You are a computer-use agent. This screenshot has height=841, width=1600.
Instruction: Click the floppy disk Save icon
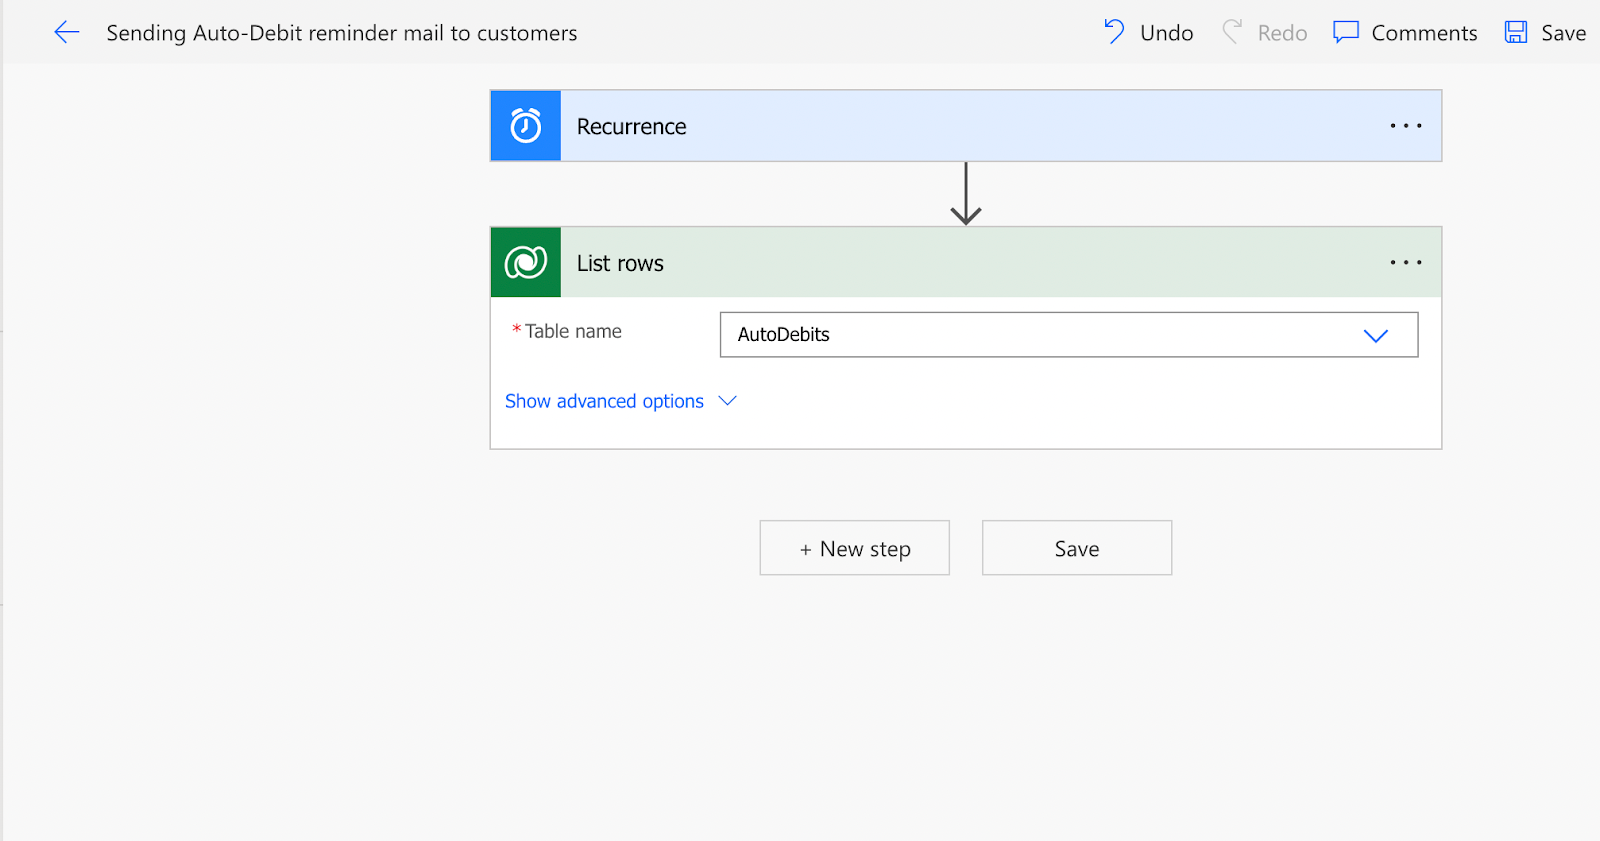1516,32
